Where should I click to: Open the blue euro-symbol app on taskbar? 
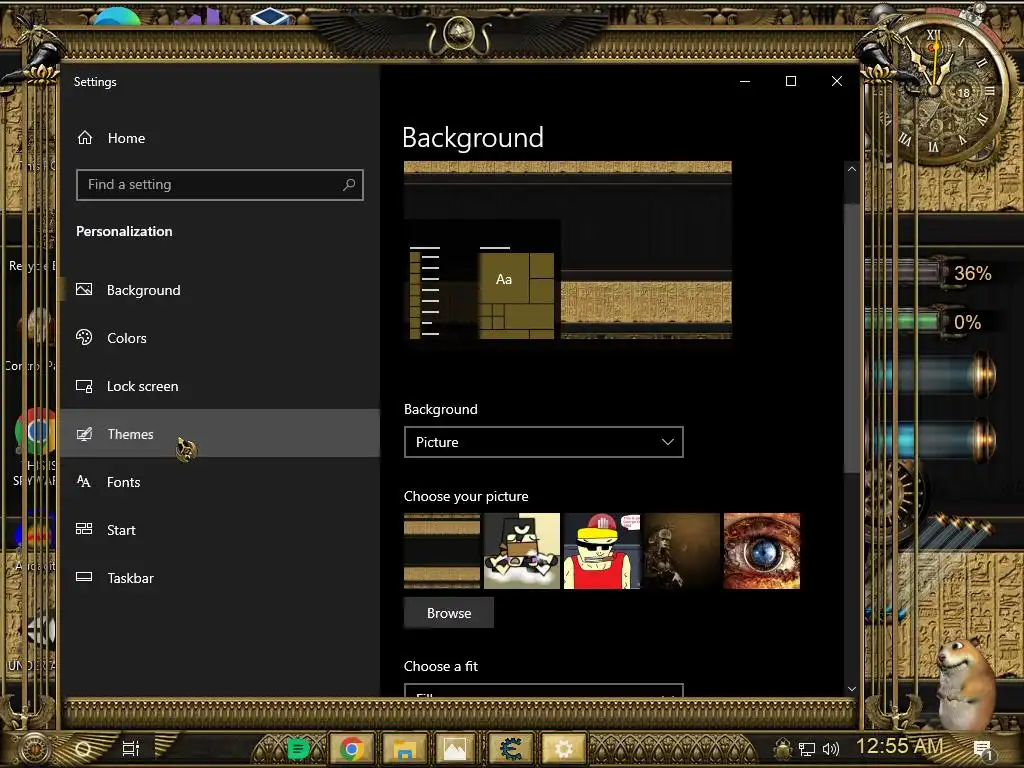point(510,748)
